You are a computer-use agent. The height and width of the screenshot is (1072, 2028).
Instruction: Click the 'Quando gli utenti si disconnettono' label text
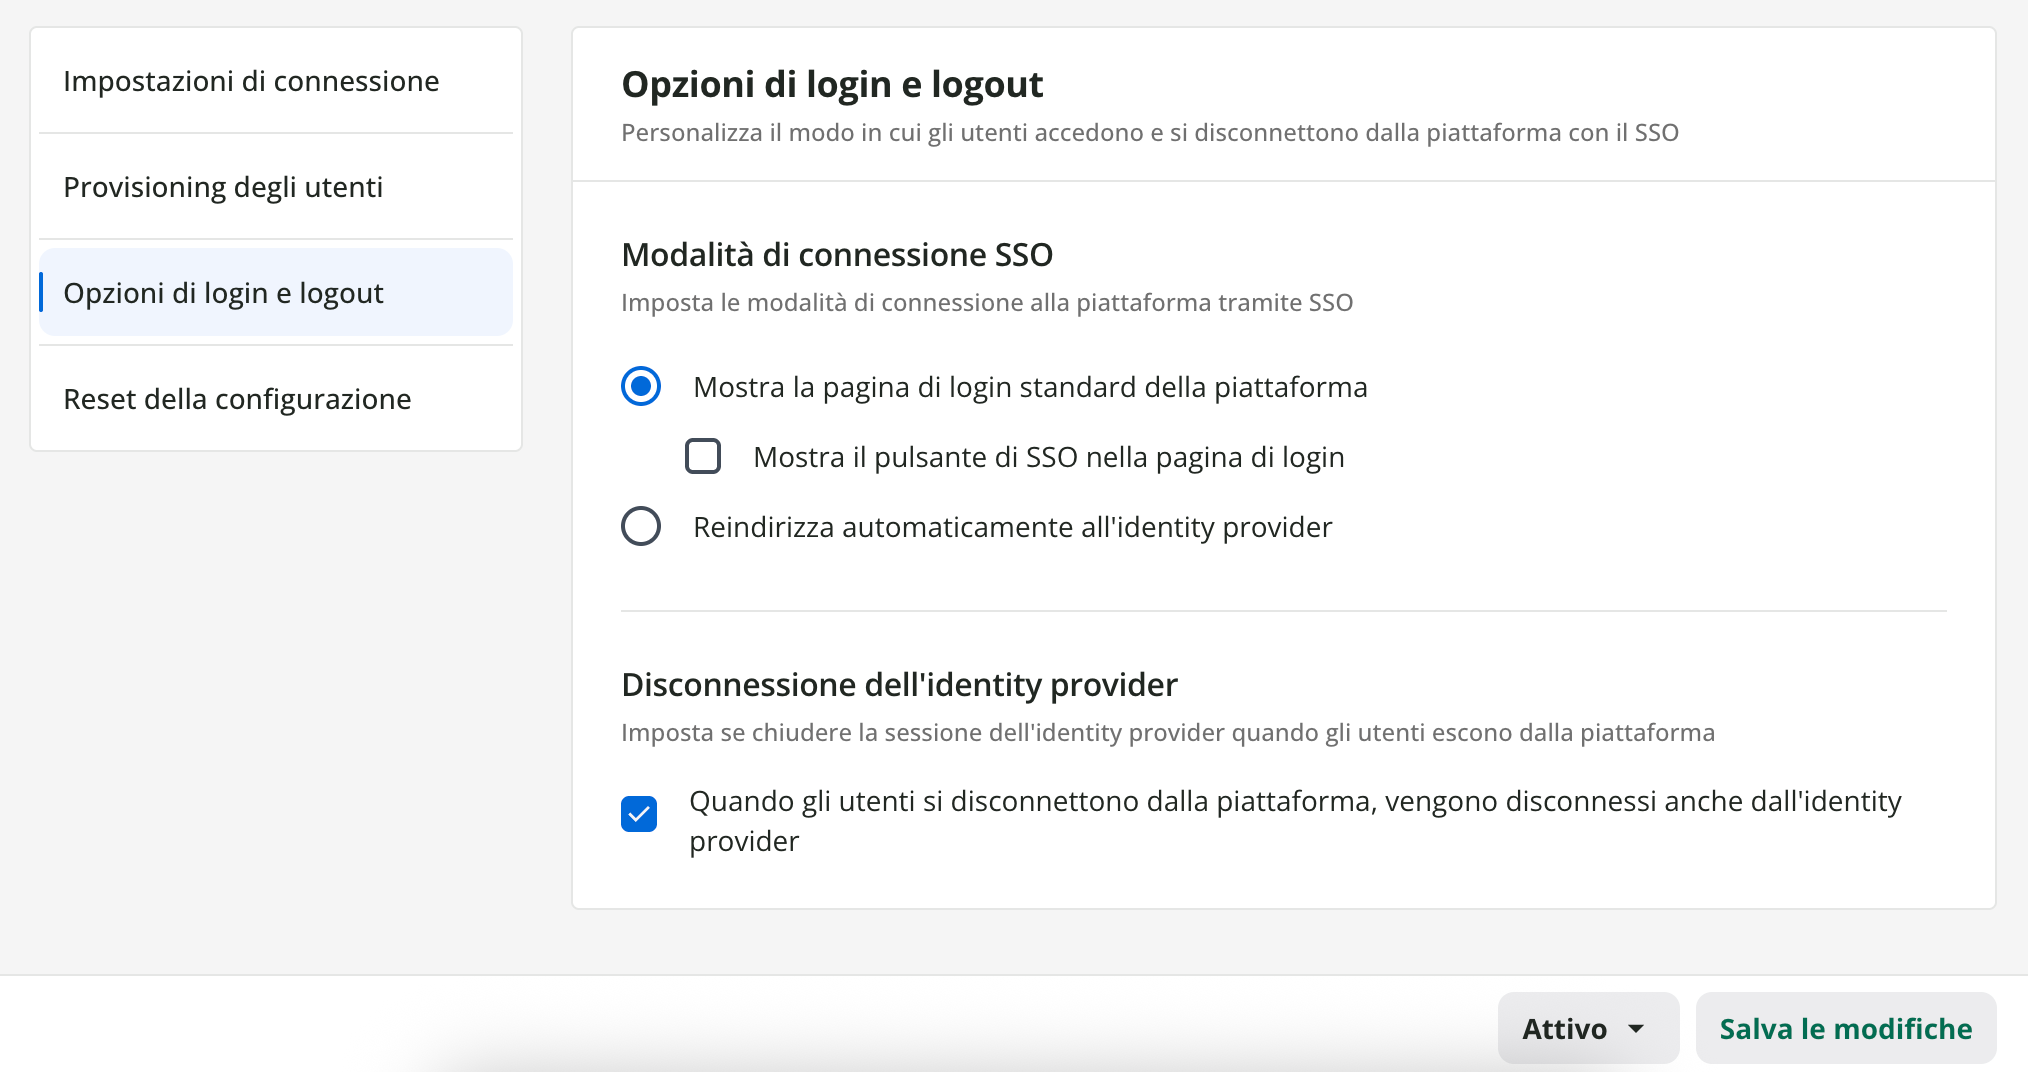(x=1294, y=802)
